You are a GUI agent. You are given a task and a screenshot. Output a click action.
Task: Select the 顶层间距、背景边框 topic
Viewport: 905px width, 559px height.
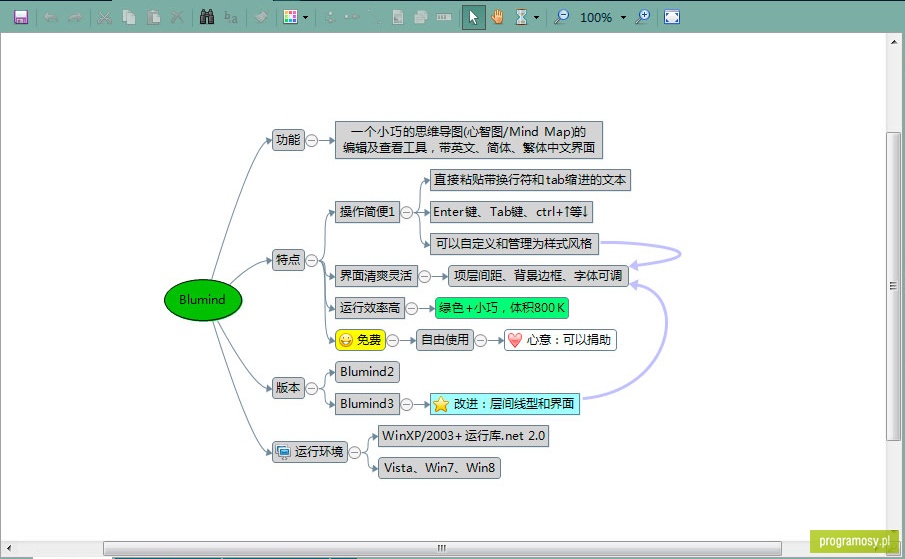click(x=538, y=276)
